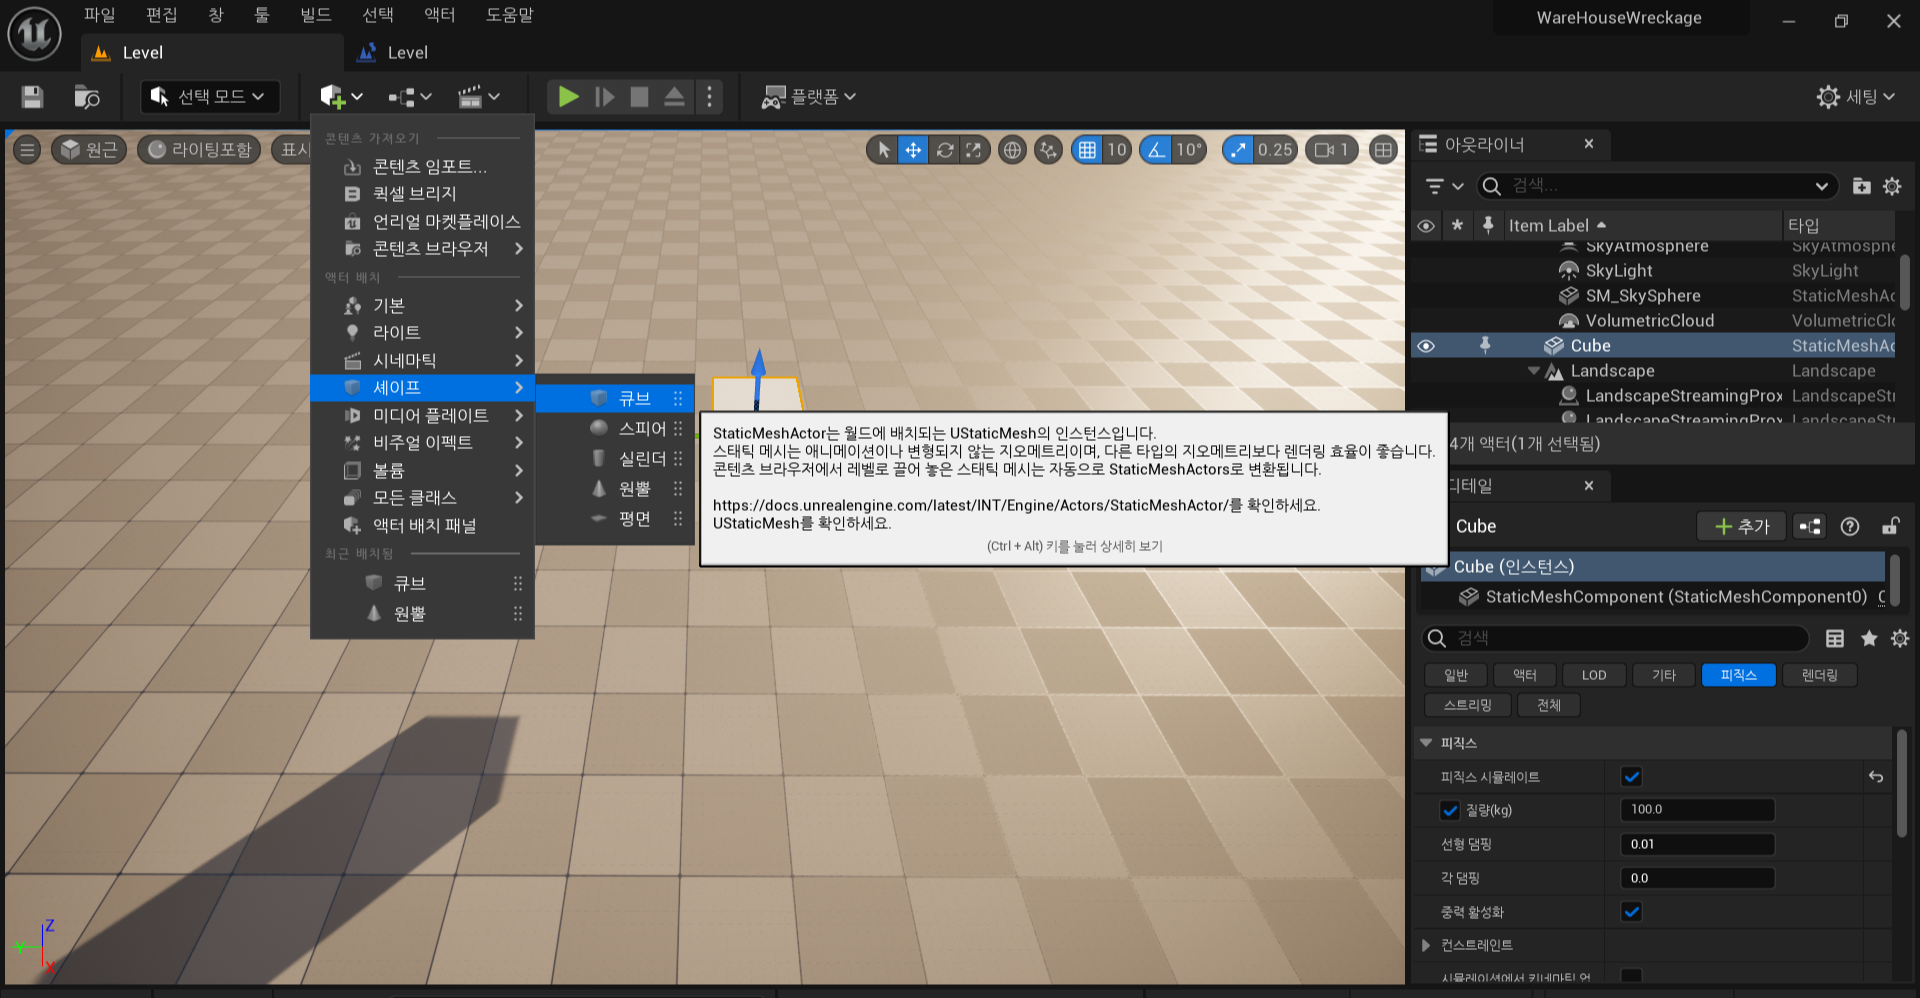Open grid snap value 10 dropdown
This screenshot has height=998, width=1920.
(1117, 150)
